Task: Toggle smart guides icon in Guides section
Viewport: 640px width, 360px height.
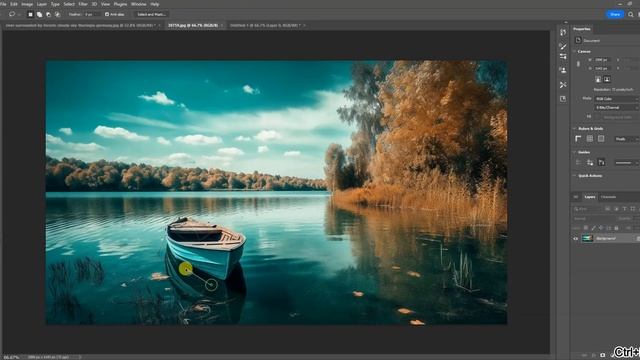Action: point(601,162)
